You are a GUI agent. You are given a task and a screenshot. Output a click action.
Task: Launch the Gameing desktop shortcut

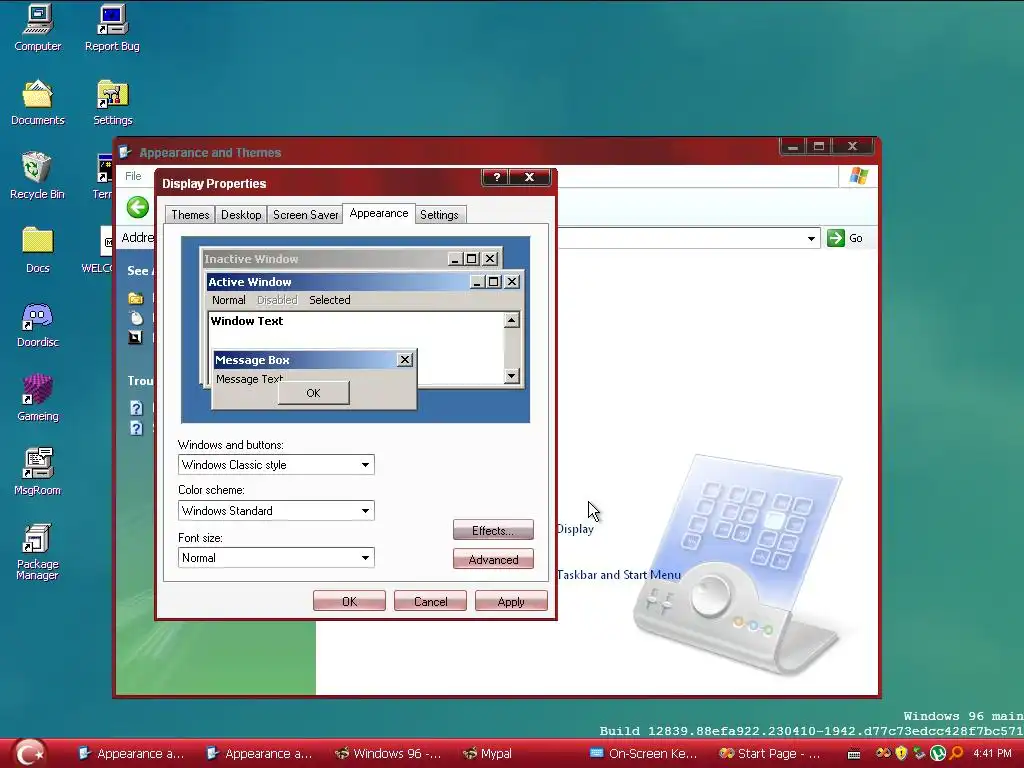(x=37, y=398)
